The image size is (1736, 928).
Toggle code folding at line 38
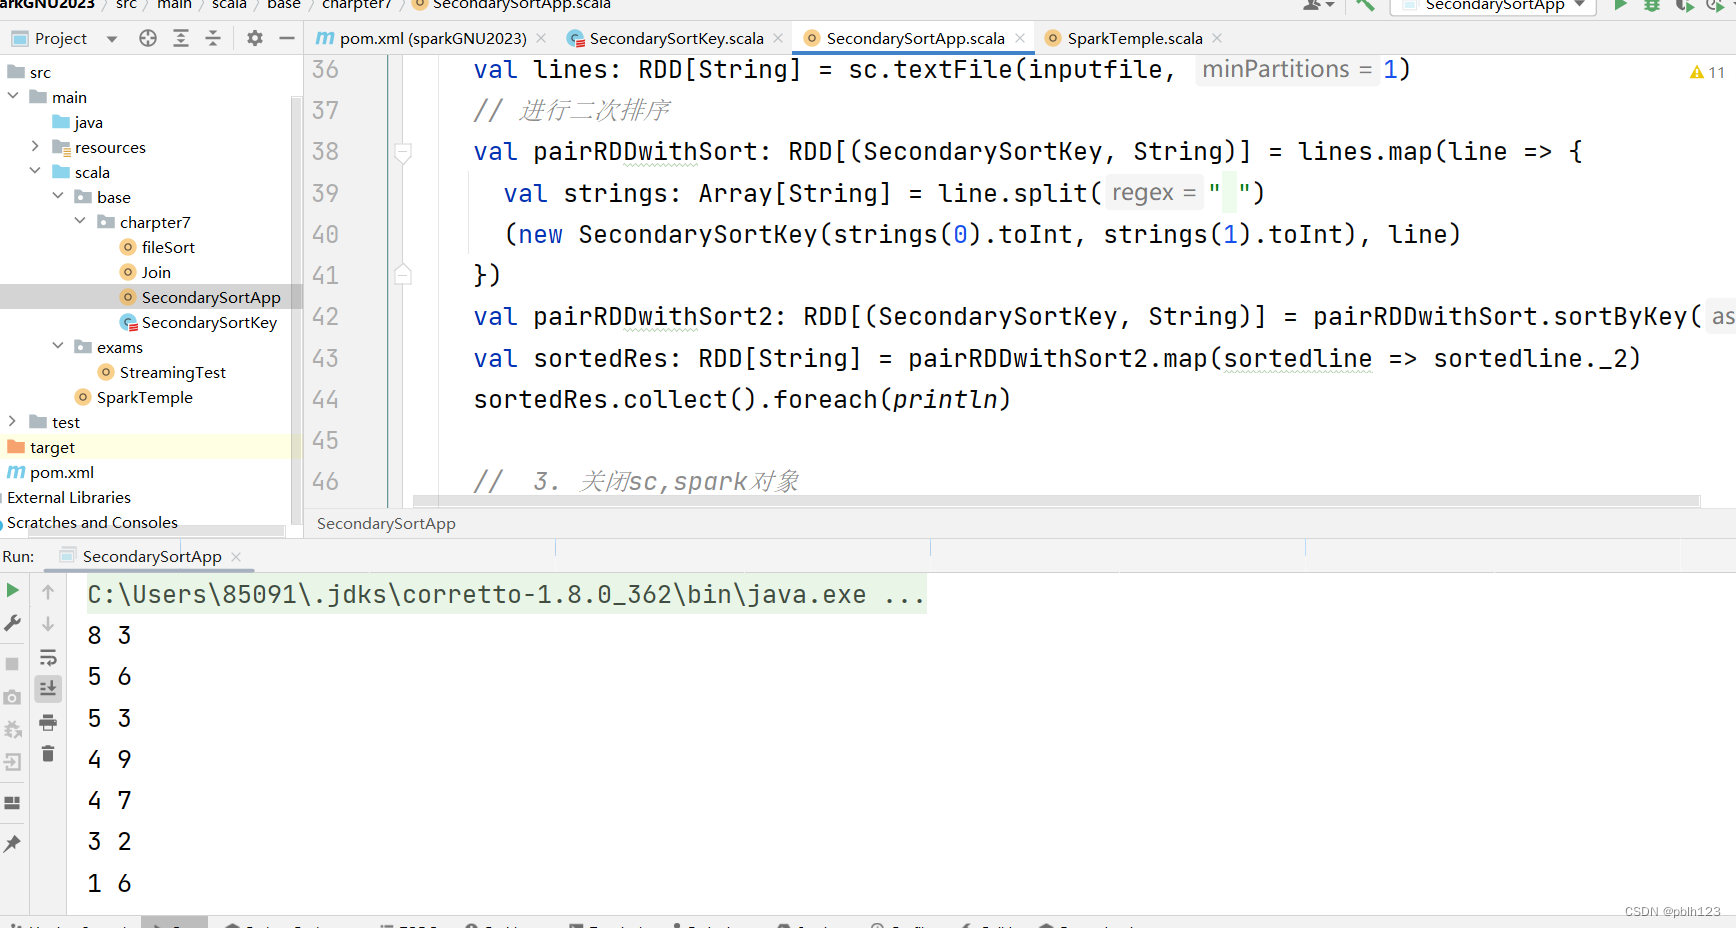pos(403,153)
